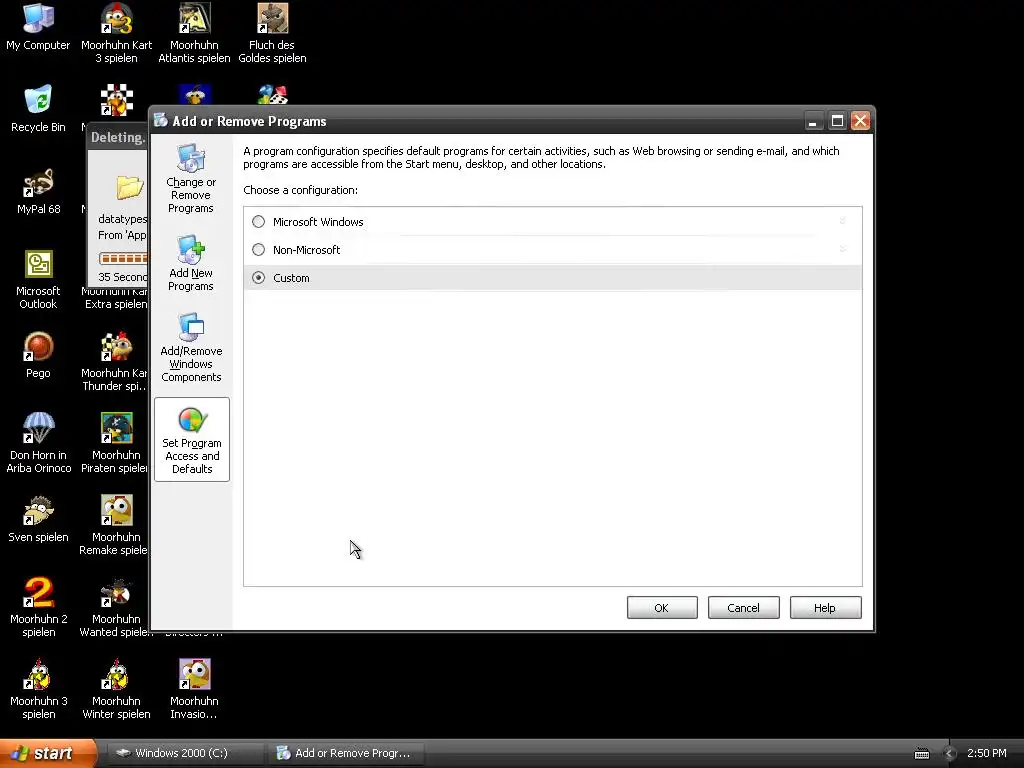Click the keyboard icon in system tray
The image size is (1024, 768).
pyautogui.click(x=921, y=754)
